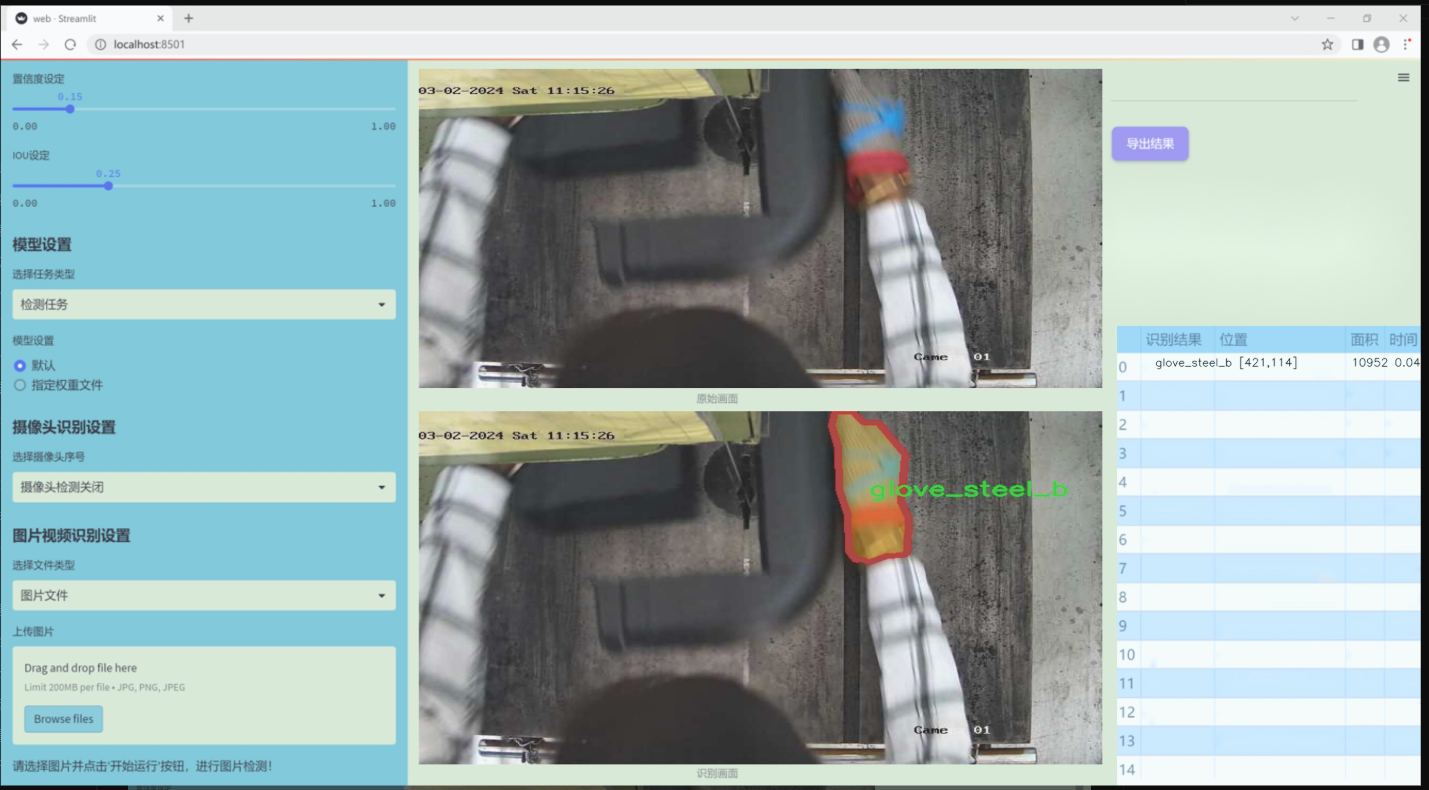Adjust the confidence threshold slider handle
The height and width of the screenshot is (790, 1429).
(70, 109)
